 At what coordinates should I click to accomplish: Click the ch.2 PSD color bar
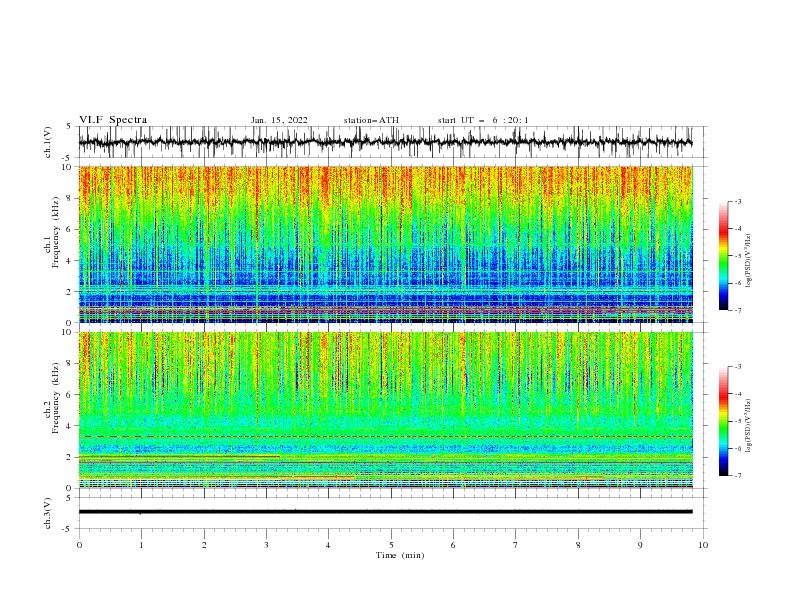[x=723, y=421]
